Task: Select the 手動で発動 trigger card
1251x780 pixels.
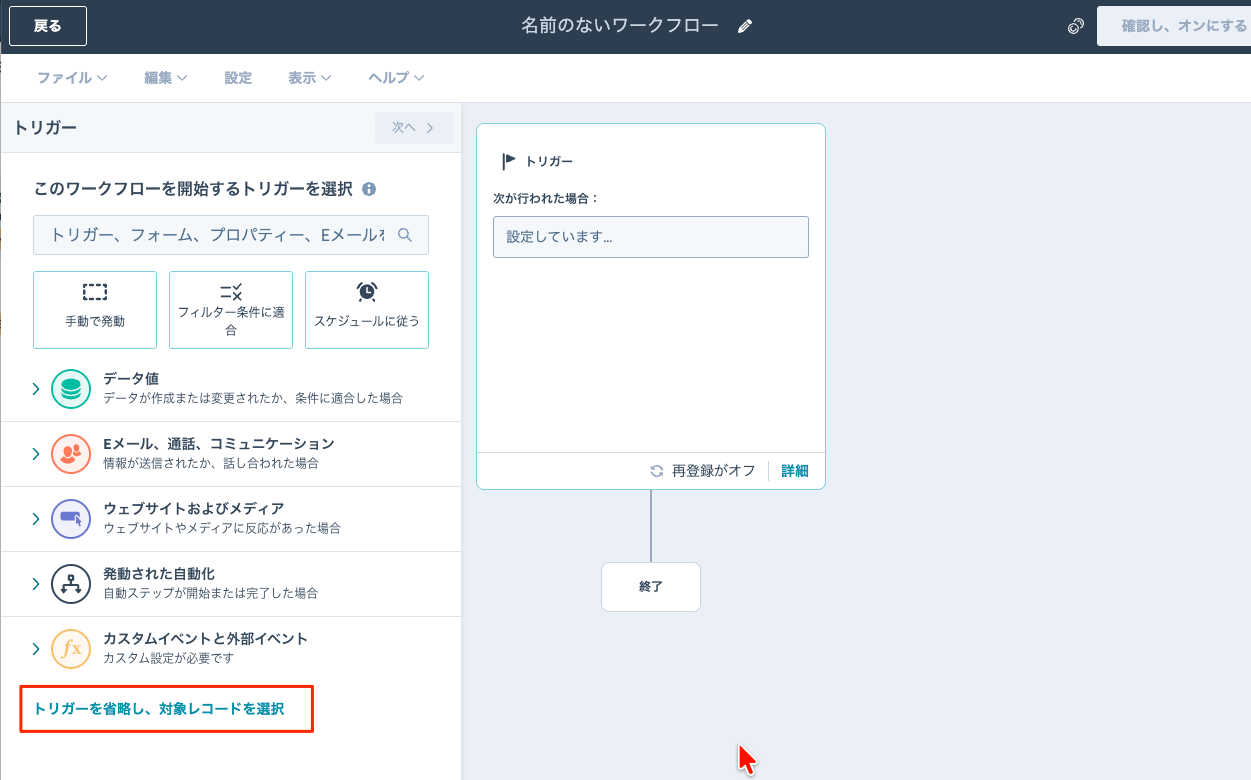Action: coord(95,310)
